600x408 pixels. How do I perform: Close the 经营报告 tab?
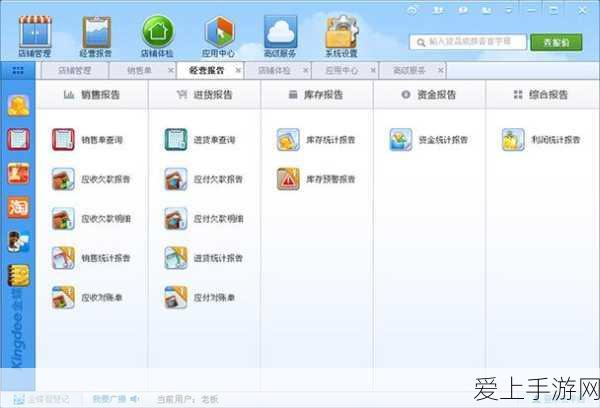coord(238,70)
